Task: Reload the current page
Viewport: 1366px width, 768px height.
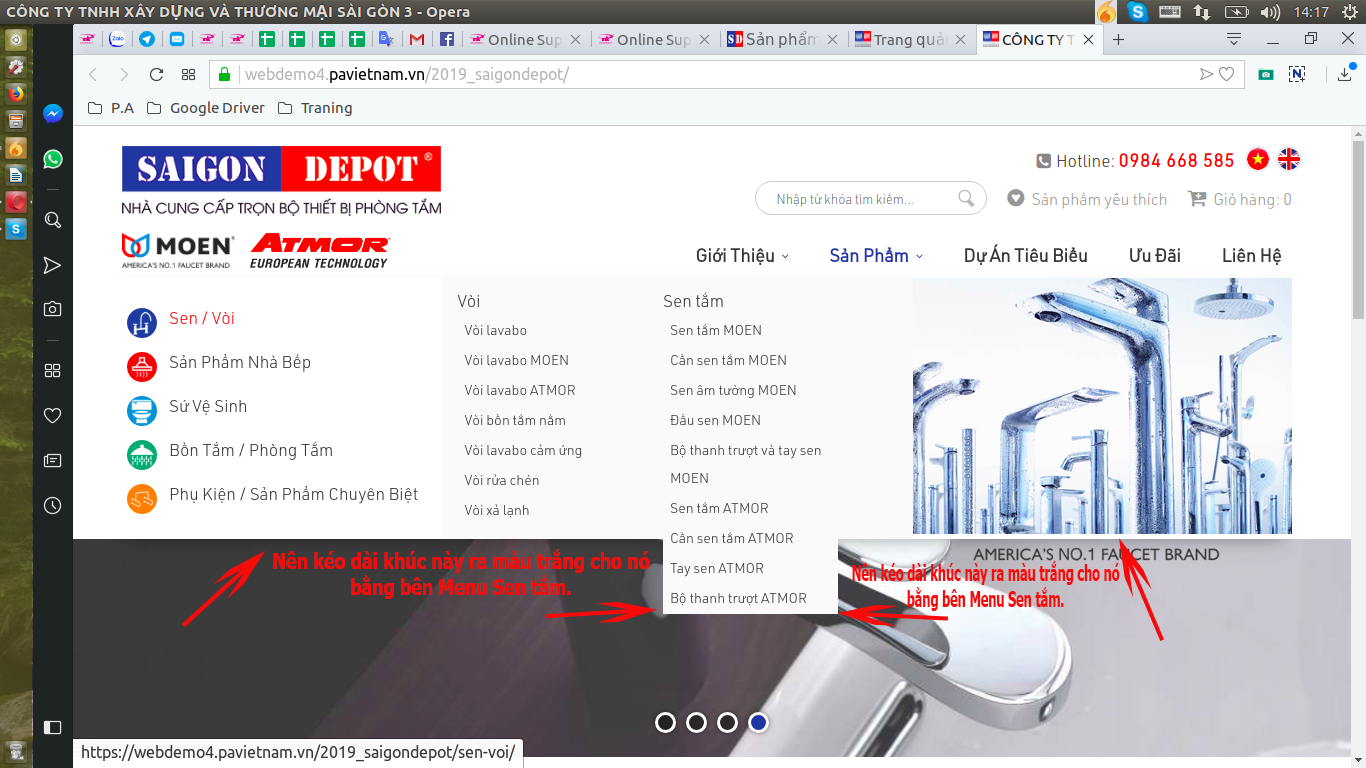Action: point(156,74)
